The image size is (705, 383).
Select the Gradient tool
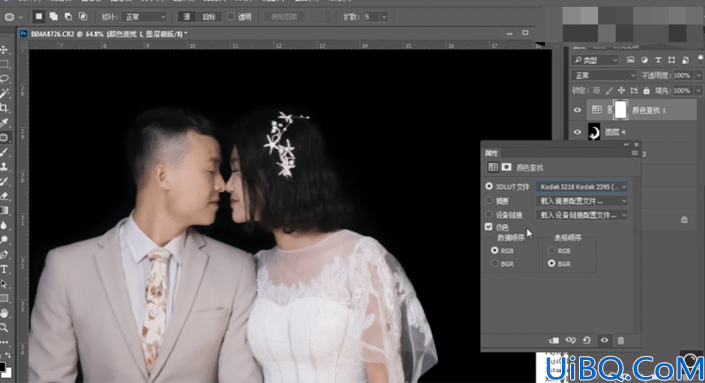pyautogui.click(x=4, y=210)
